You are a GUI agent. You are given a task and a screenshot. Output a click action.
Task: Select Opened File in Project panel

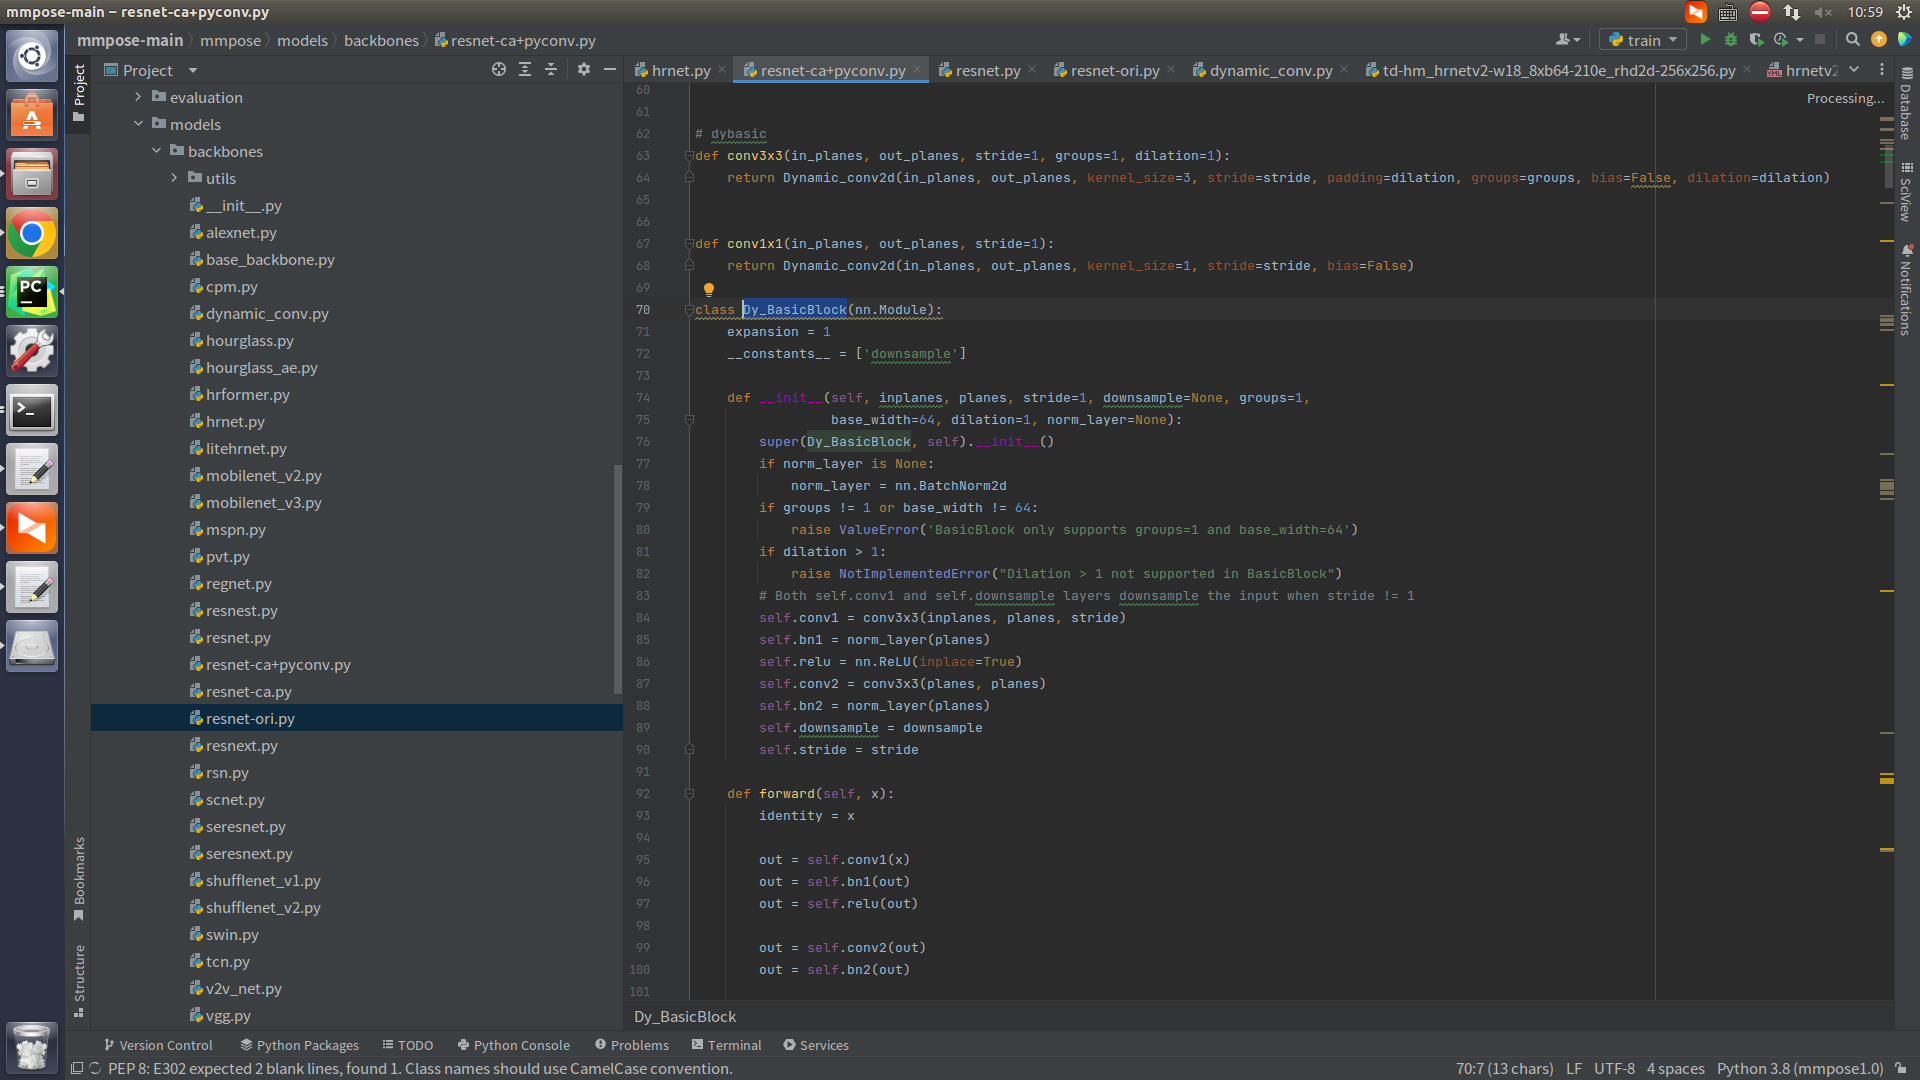pyautogui.click(x=498, y=70)
